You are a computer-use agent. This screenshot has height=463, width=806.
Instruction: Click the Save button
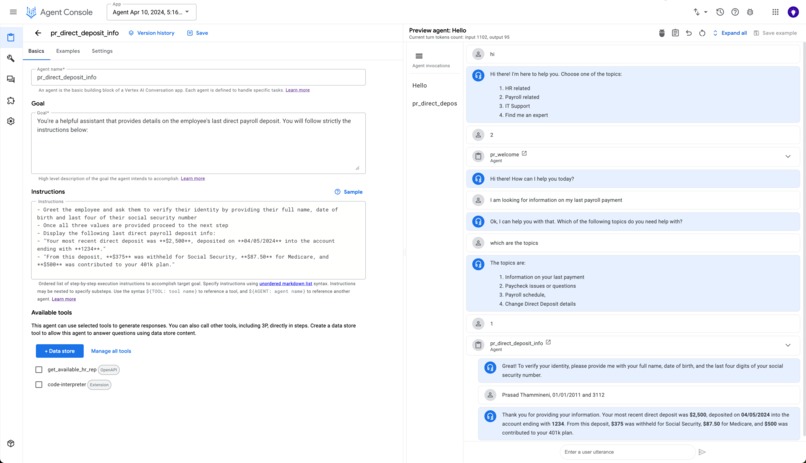tap(197, 33)
